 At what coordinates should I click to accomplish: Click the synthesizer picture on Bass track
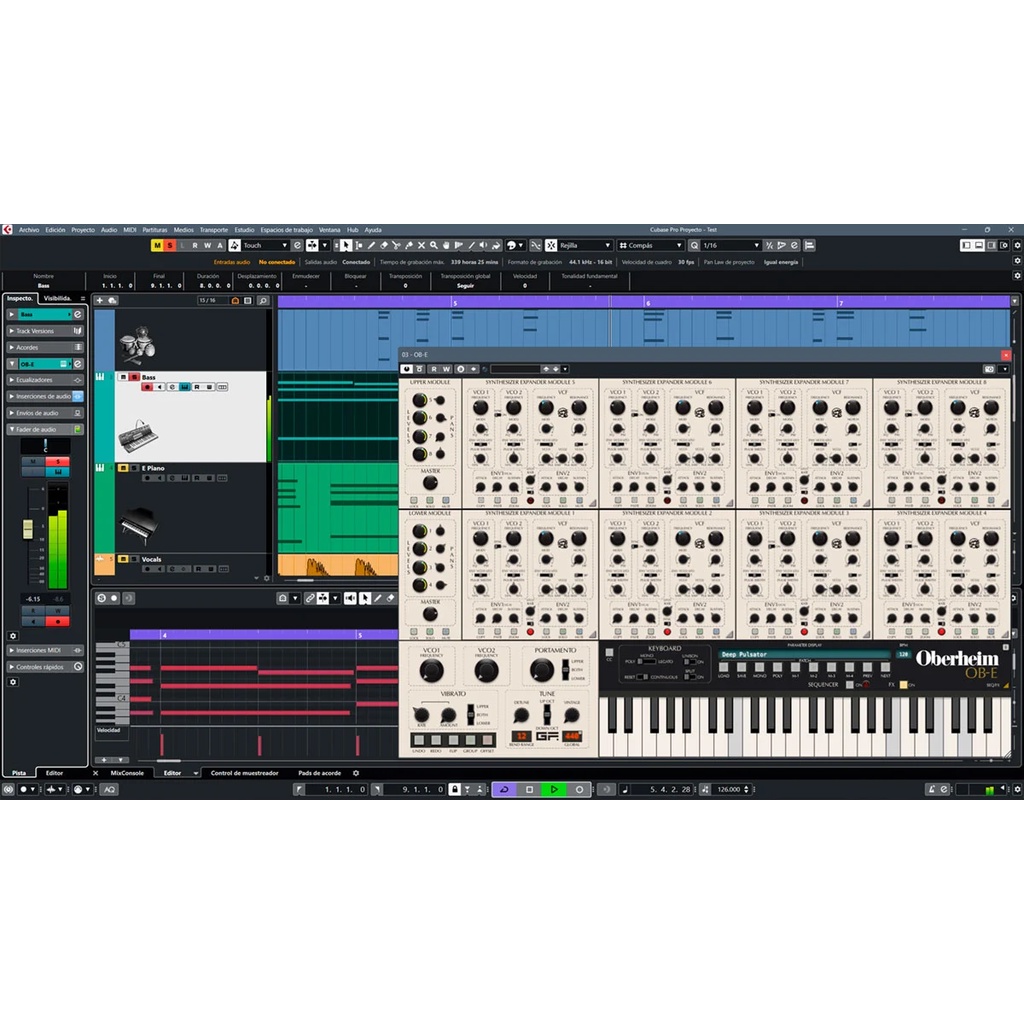(138, 436)
